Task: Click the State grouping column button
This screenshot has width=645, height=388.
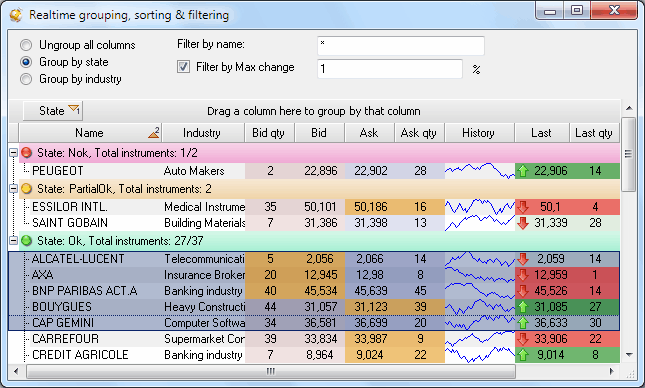Action: [x=53, y=111]
